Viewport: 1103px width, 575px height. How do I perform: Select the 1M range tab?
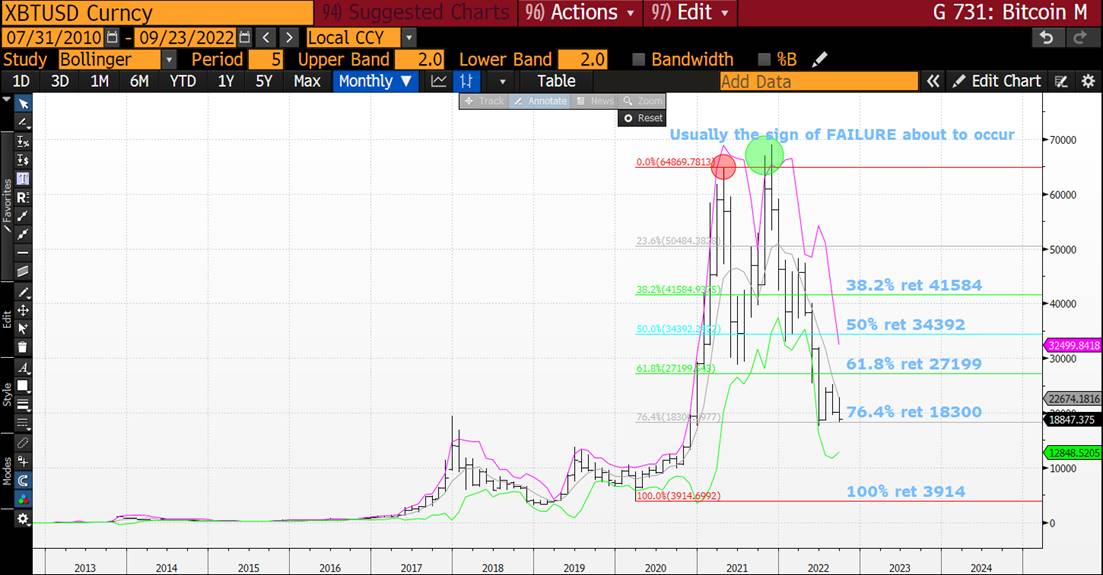click(99, 81)
